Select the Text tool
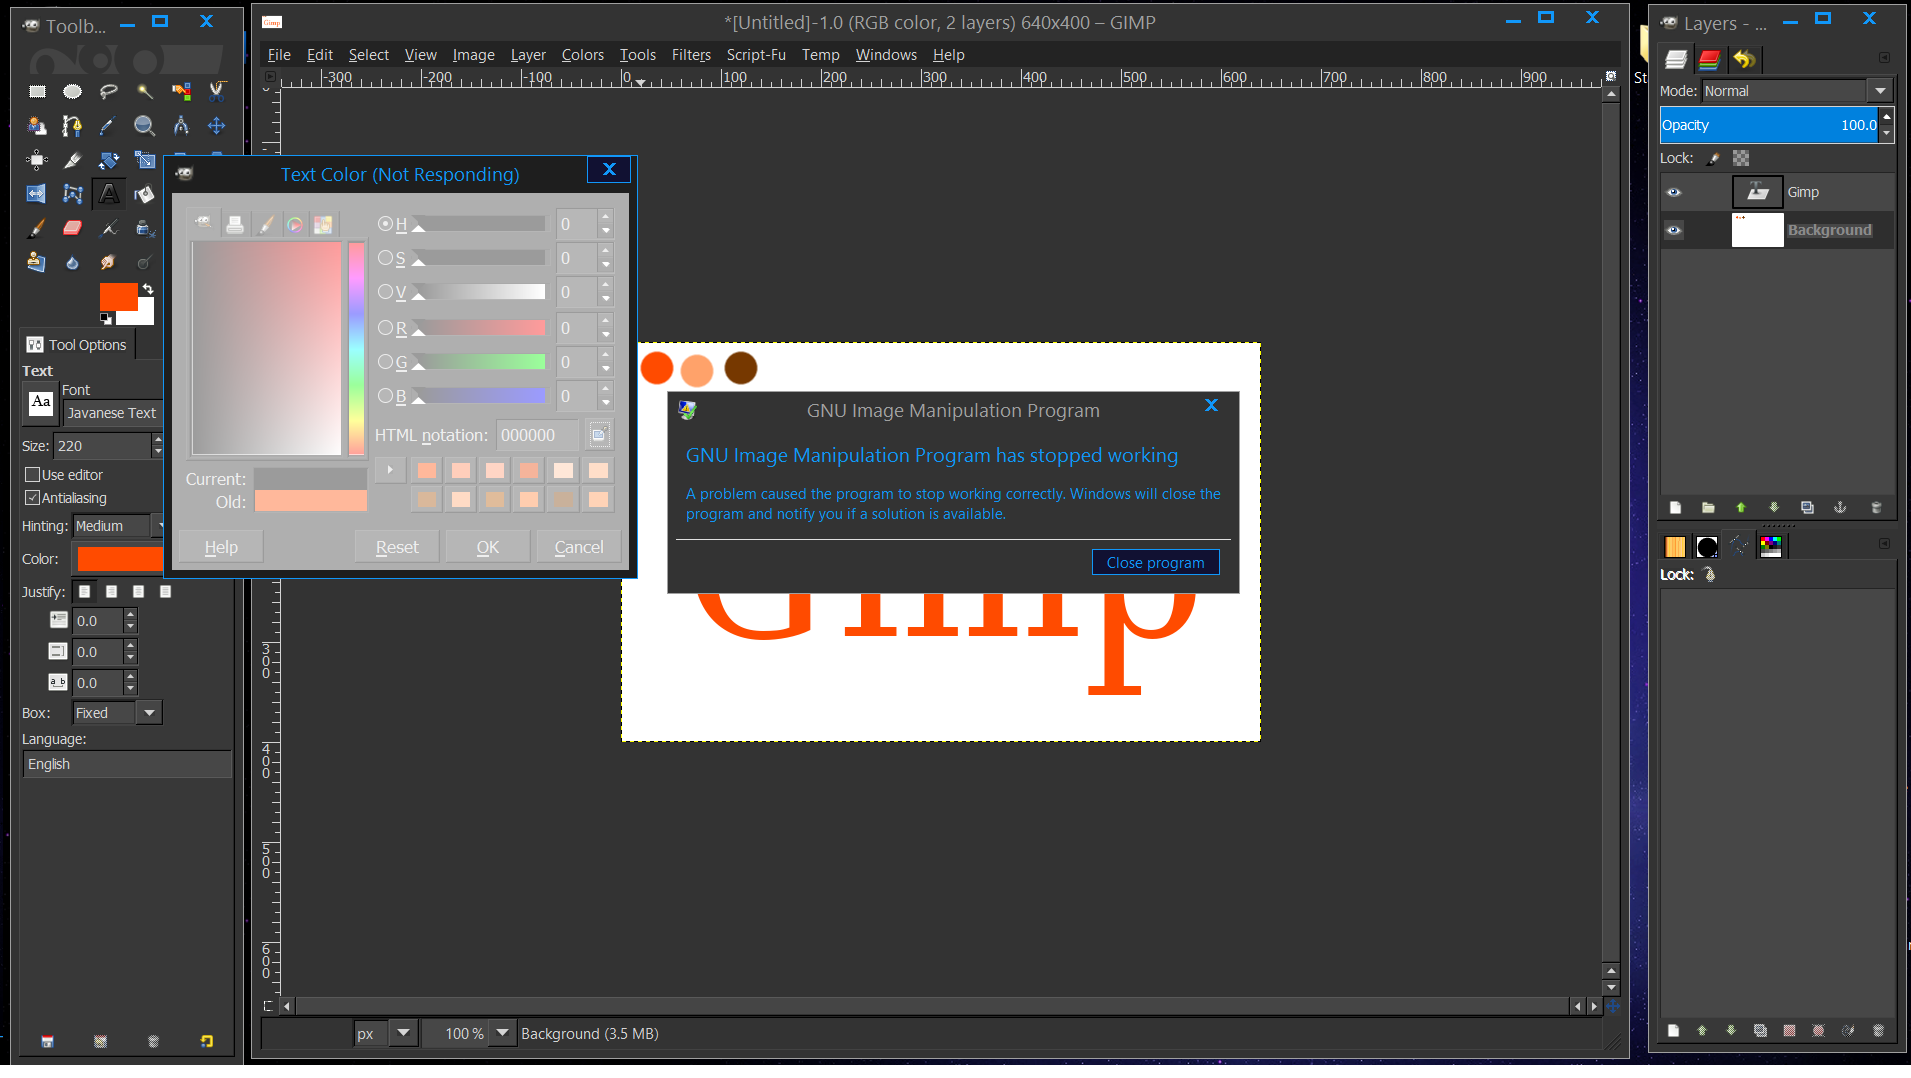1911x1078 pixels. pos(109,194)
